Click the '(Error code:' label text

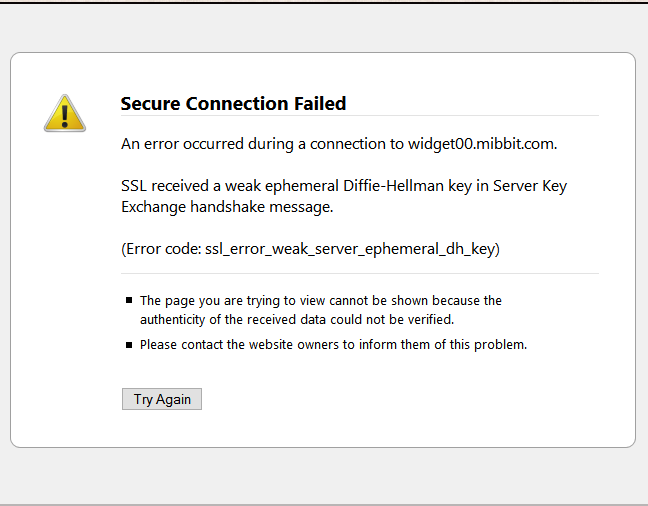click(162, 249)
